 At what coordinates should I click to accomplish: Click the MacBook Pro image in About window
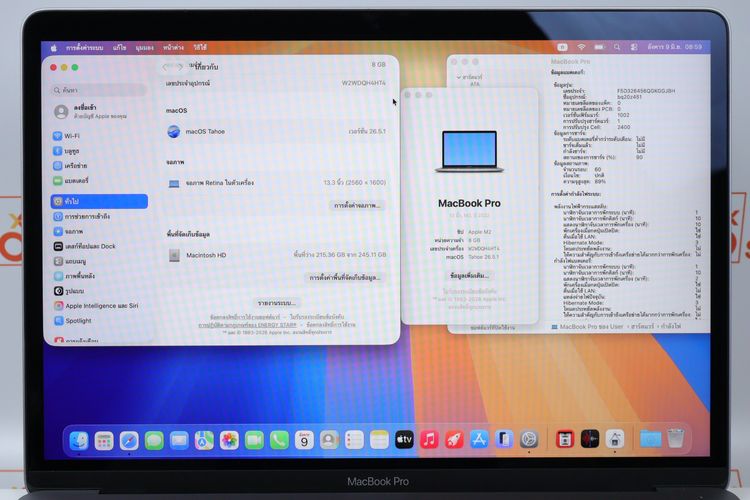click(469, 151)
